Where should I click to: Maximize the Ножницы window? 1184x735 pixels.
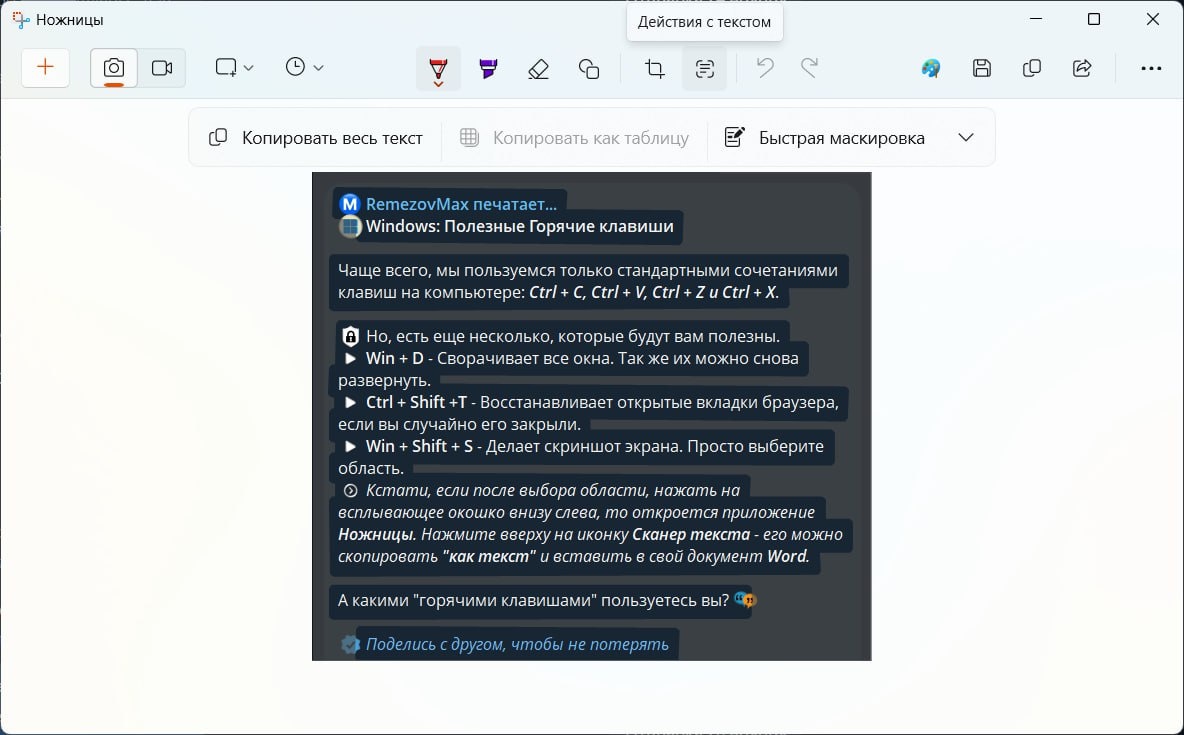click(1093, 20)
